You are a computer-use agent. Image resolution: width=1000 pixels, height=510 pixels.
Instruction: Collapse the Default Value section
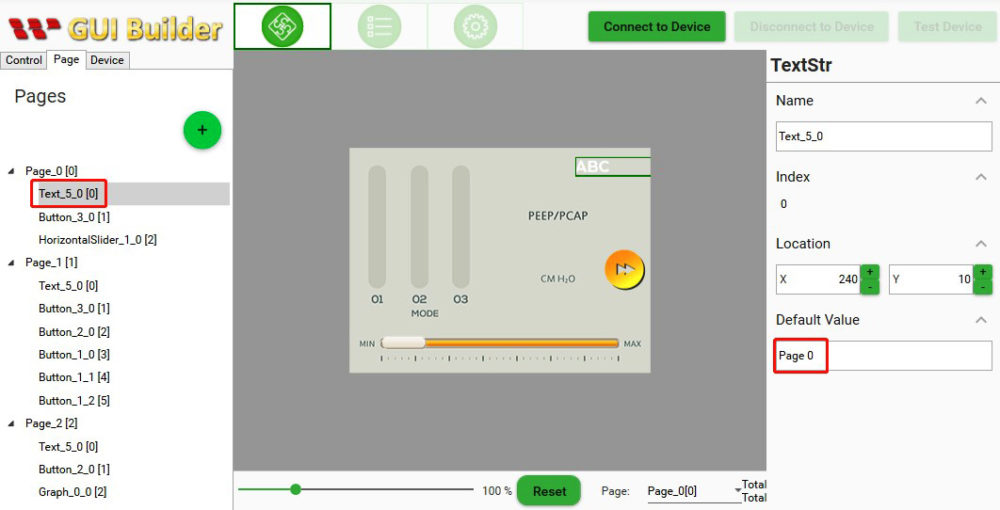pos(981,320)
